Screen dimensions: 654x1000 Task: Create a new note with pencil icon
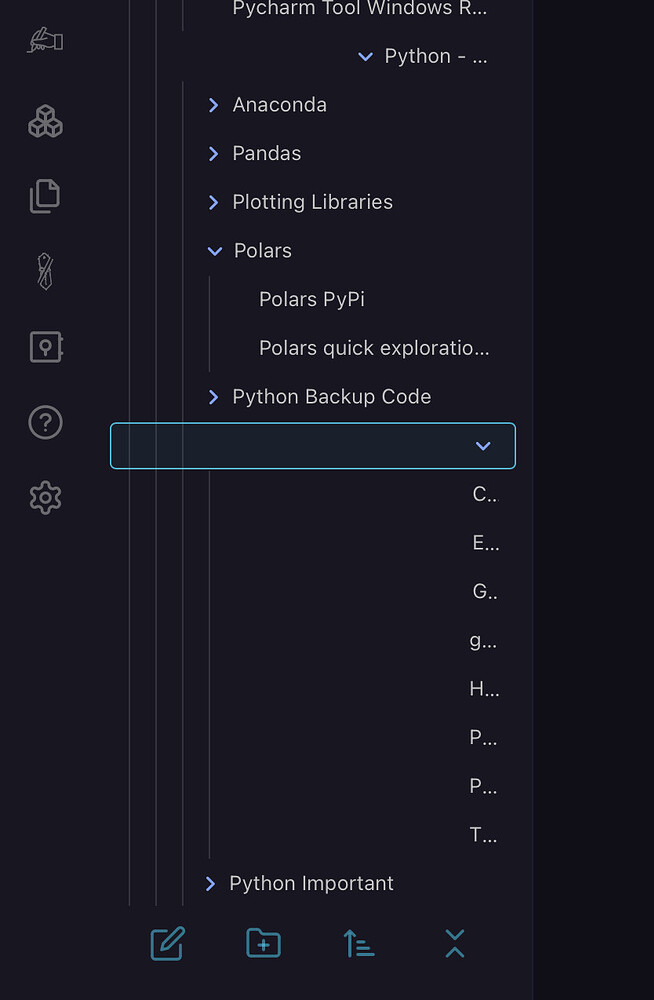pyautogui.click(x=168, y=943)
